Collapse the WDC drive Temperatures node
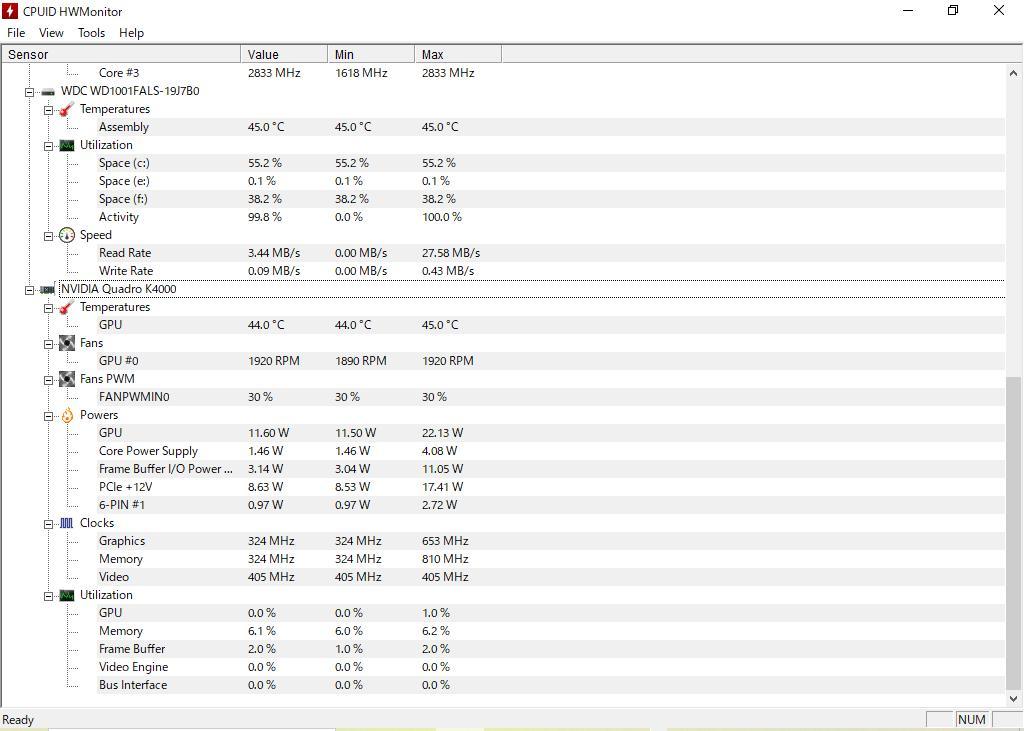 pyautogui.click(x=48, y=110)
